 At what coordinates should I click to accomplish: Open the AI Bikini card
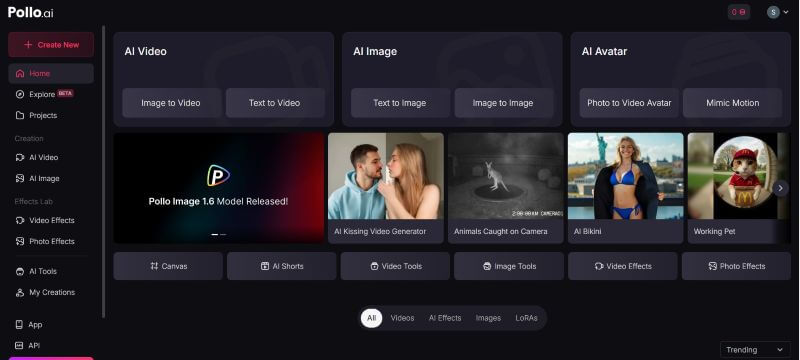[x=626, y=188]
